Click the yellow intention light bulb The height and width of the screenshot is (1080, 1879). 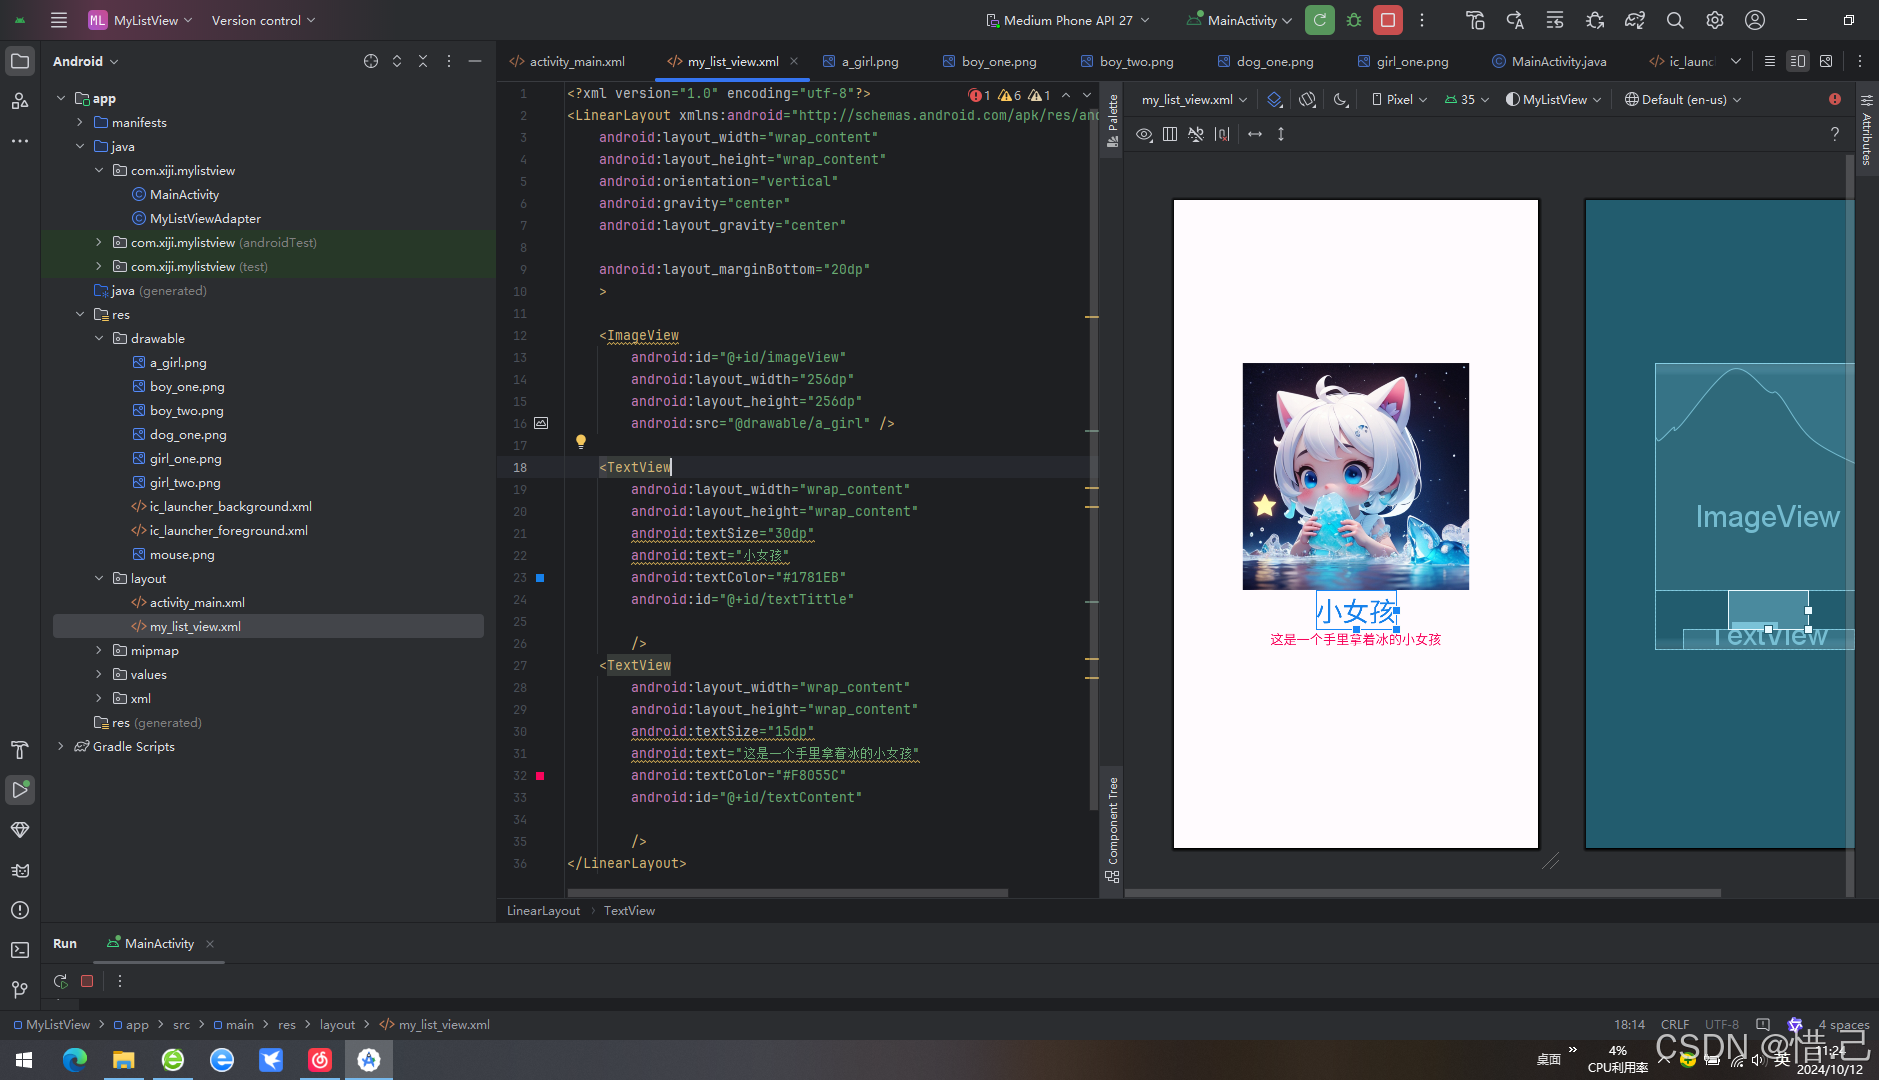580,441
